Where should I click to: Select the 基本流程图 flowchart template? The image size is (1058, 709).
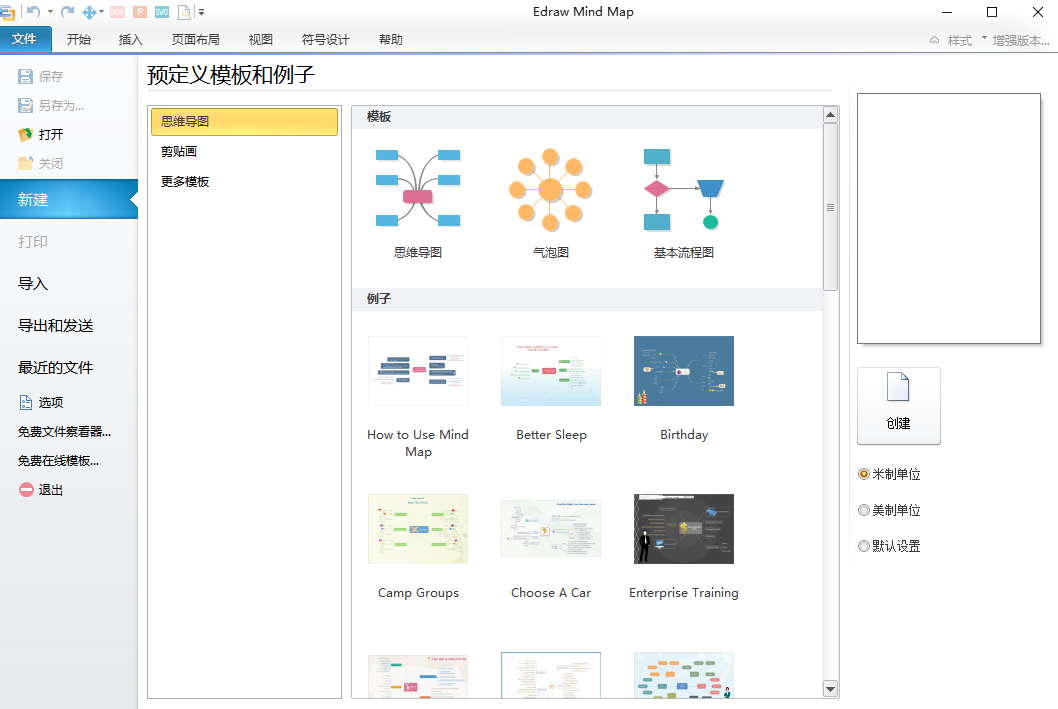(683, 190)
